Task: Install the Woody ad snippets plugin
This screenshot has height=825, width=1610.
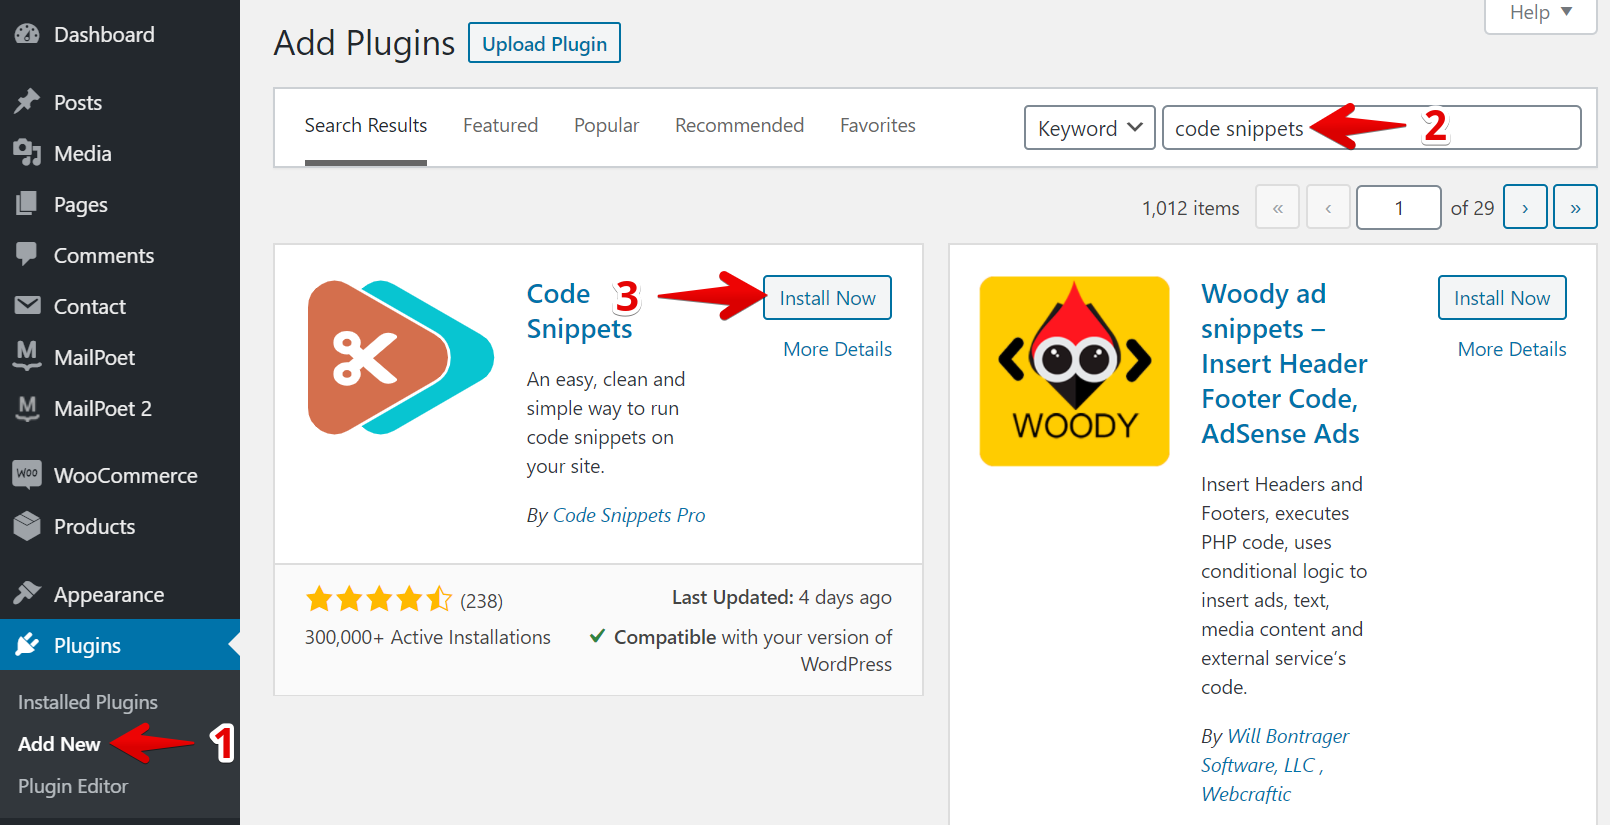Action: coord(1502,298)
